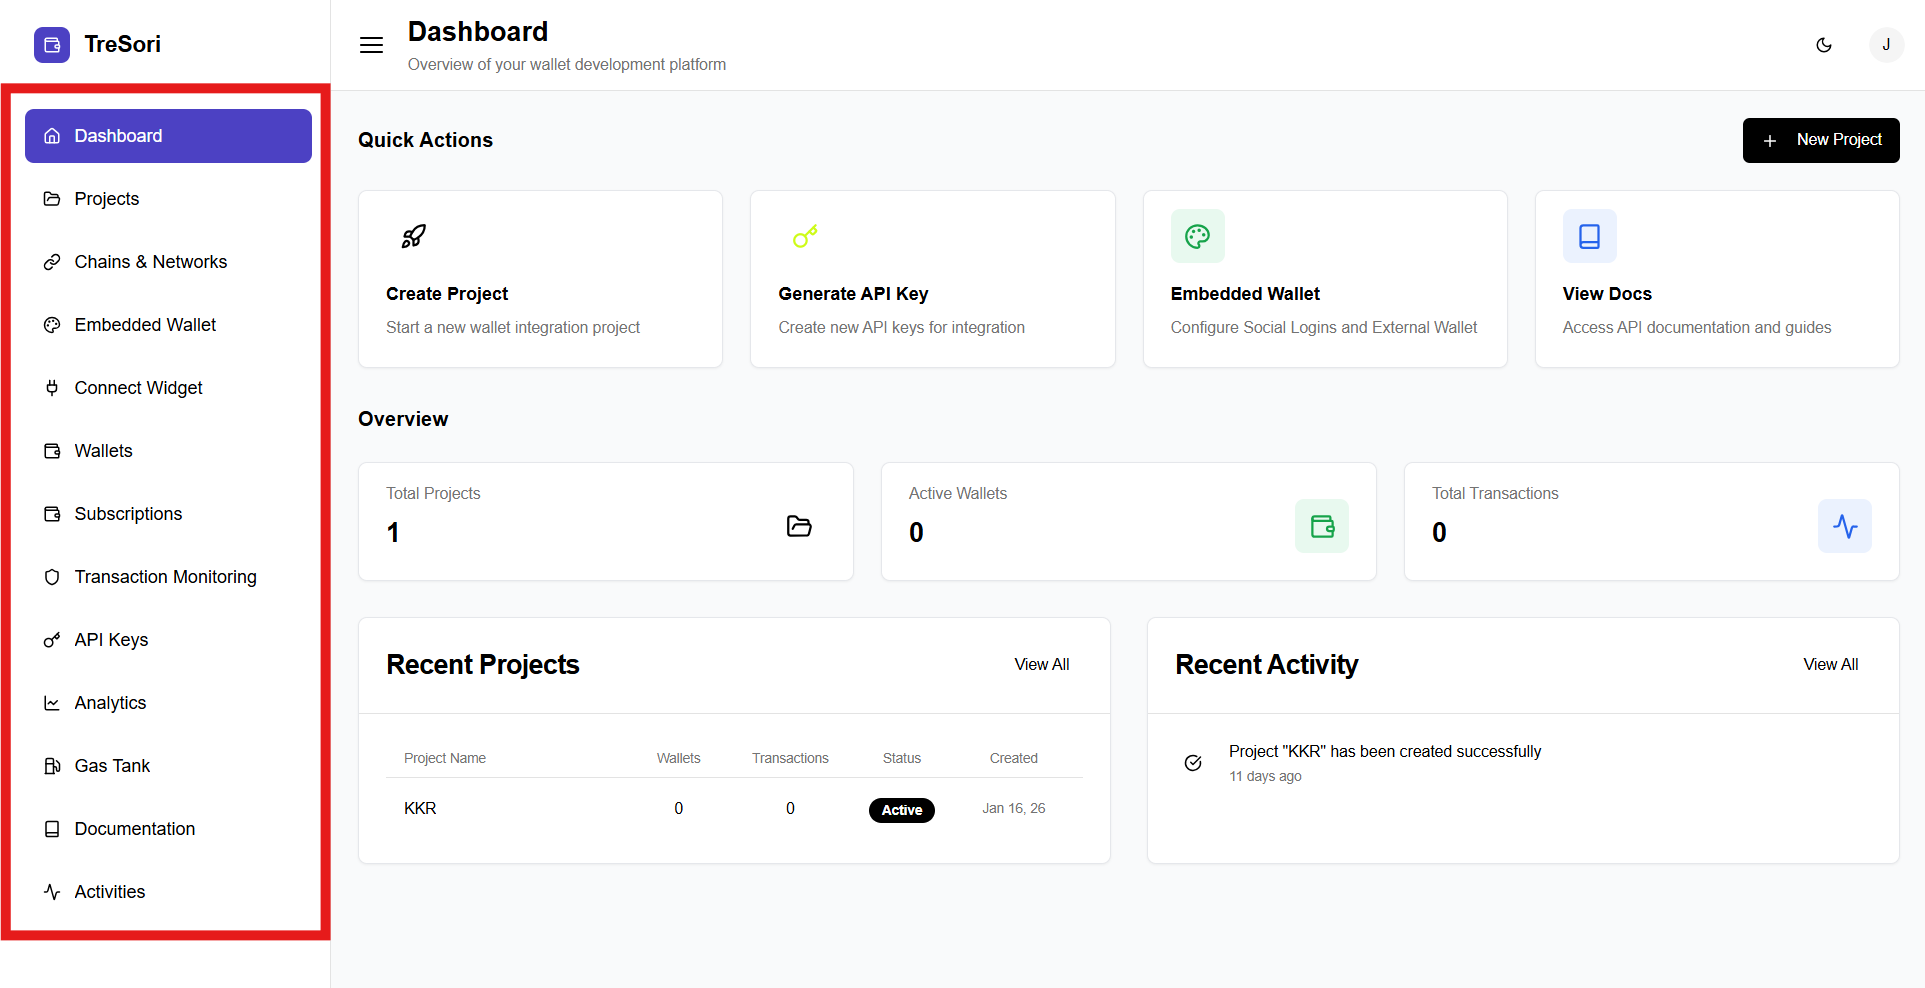This screenshot has height=988, width=1925.
Task: Toggle dark mode with moon icon
Action: 1824,45
